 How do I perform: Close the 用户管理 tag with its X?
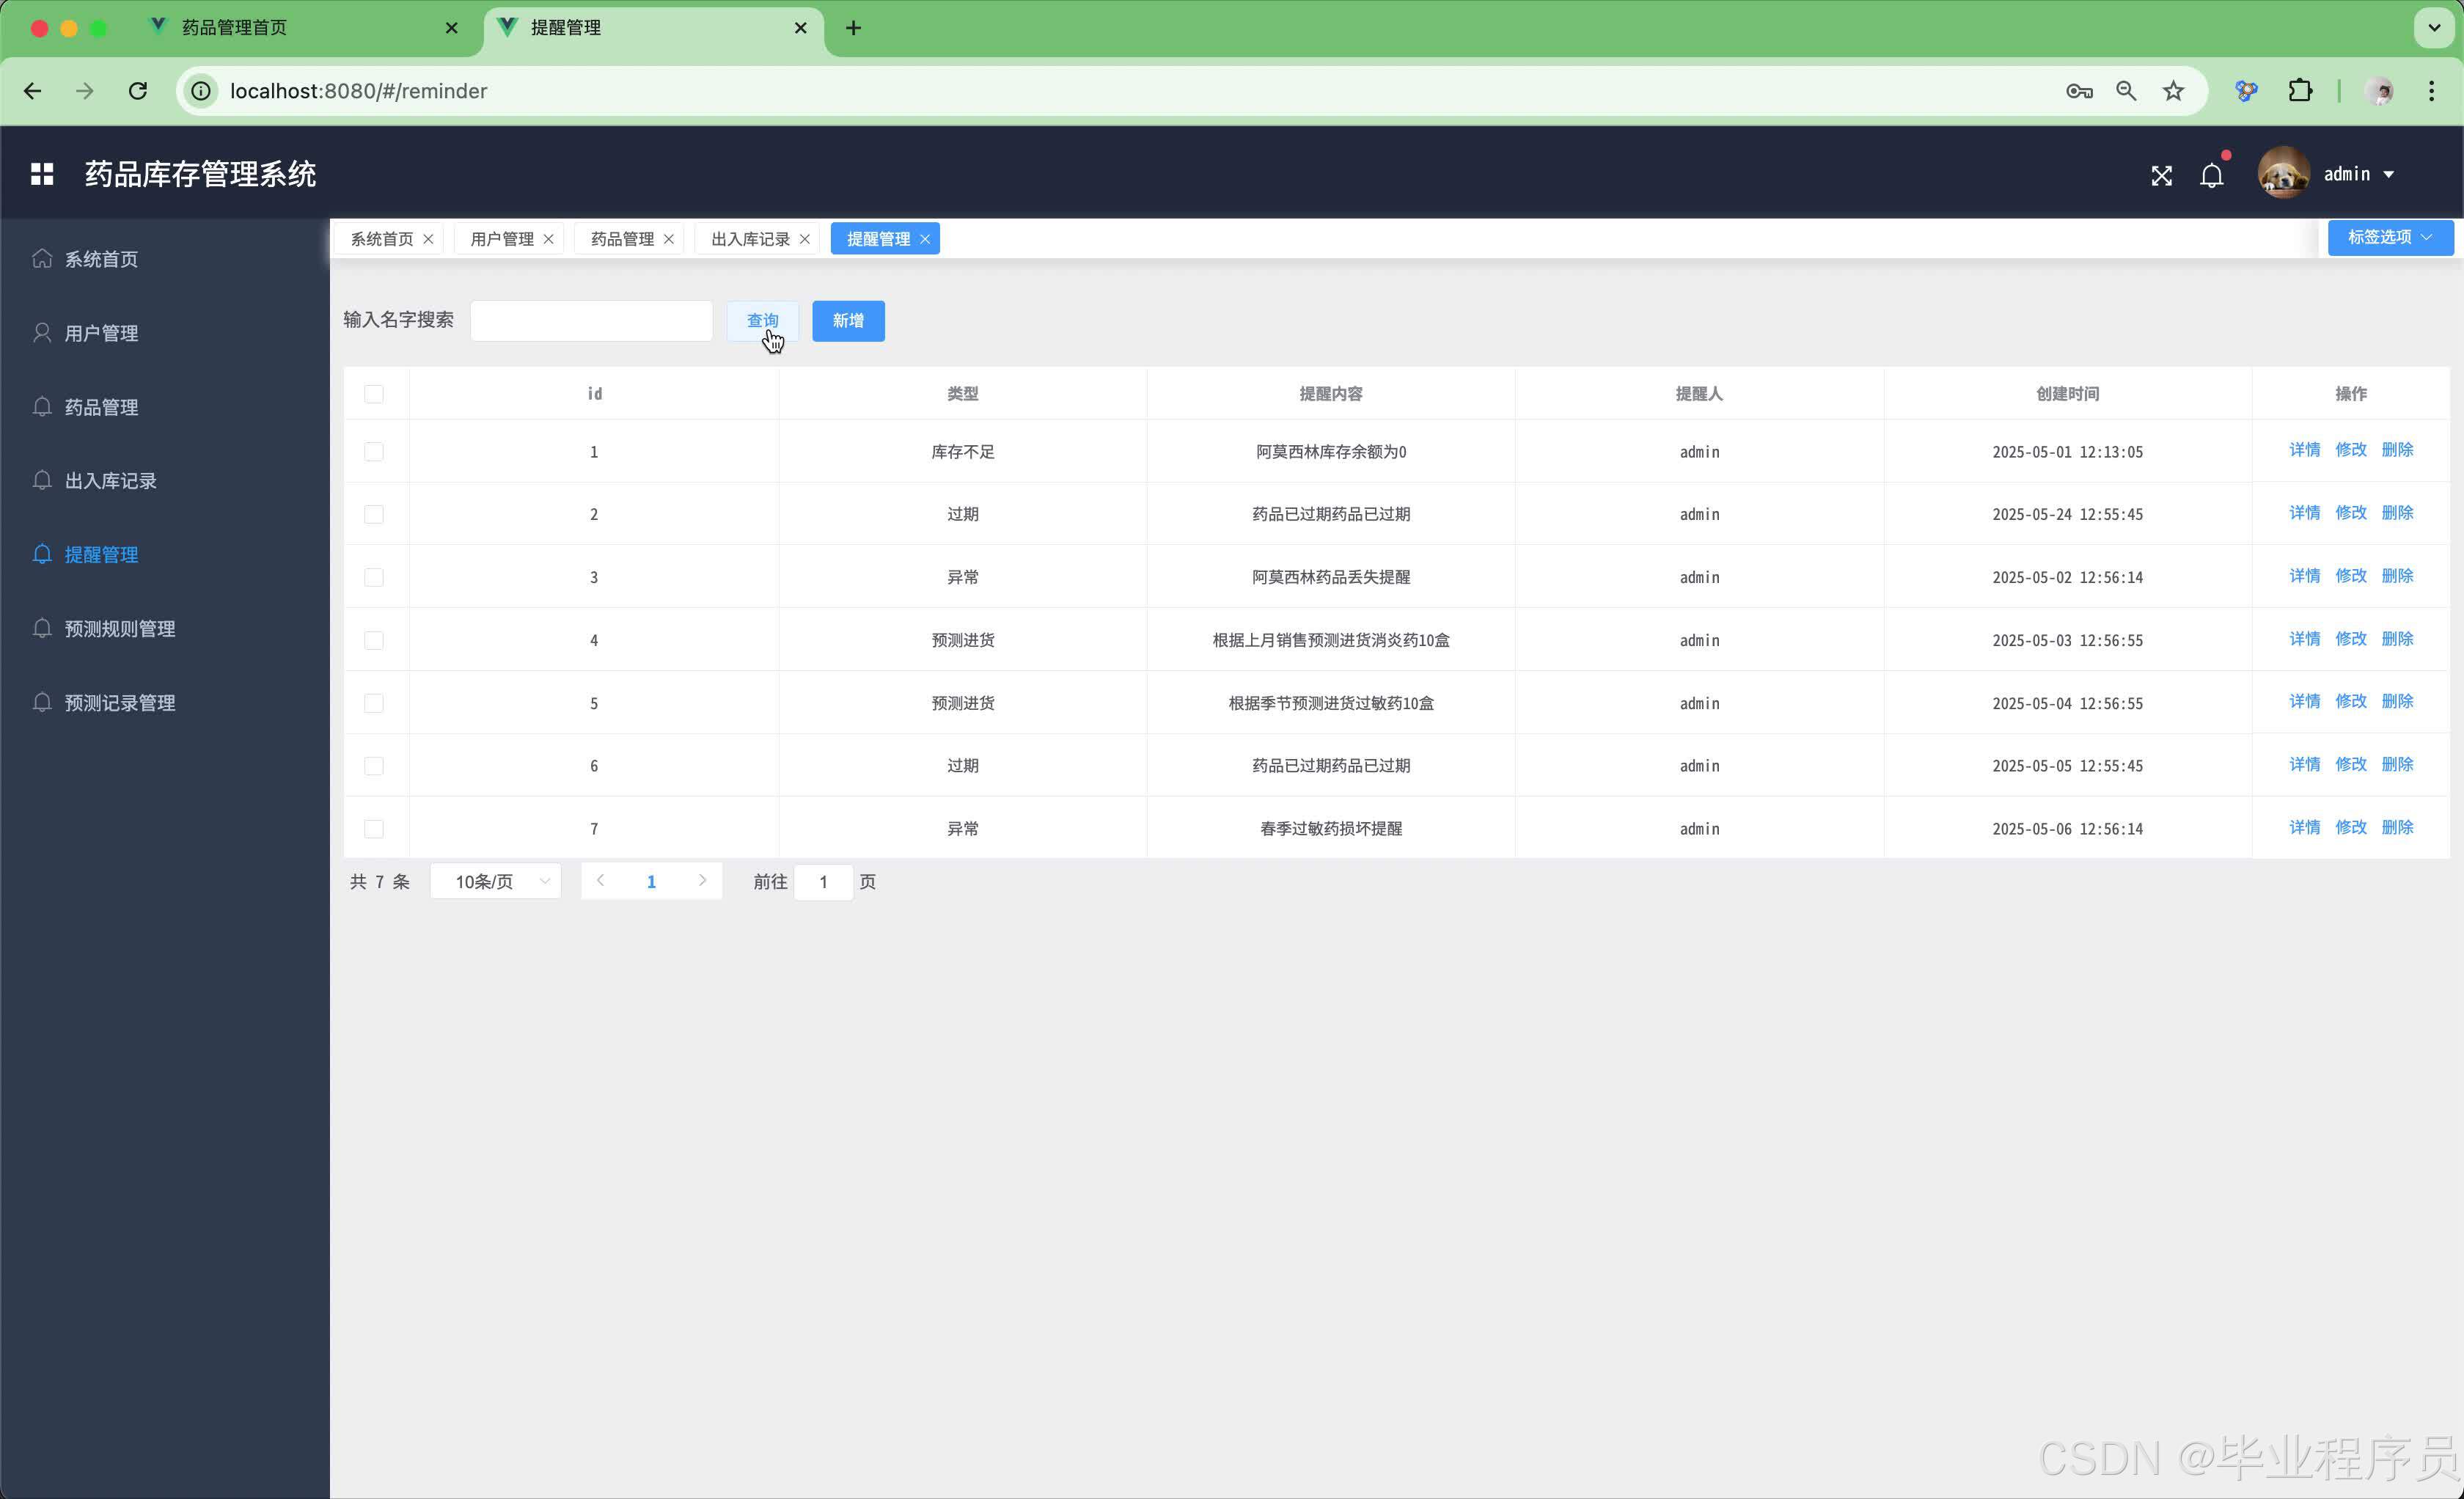(548, 239)
